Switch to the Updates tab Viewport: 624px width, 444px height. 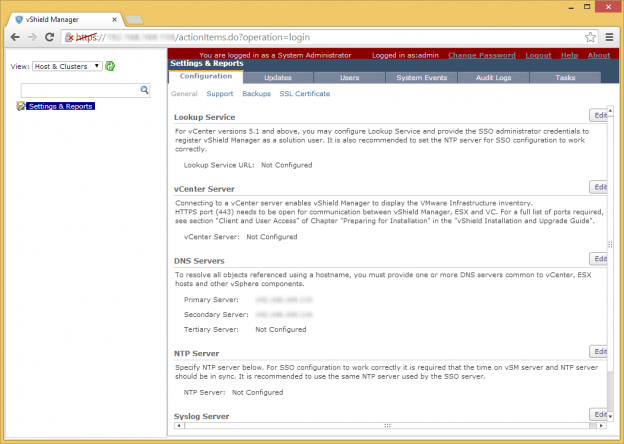(276, 77)
